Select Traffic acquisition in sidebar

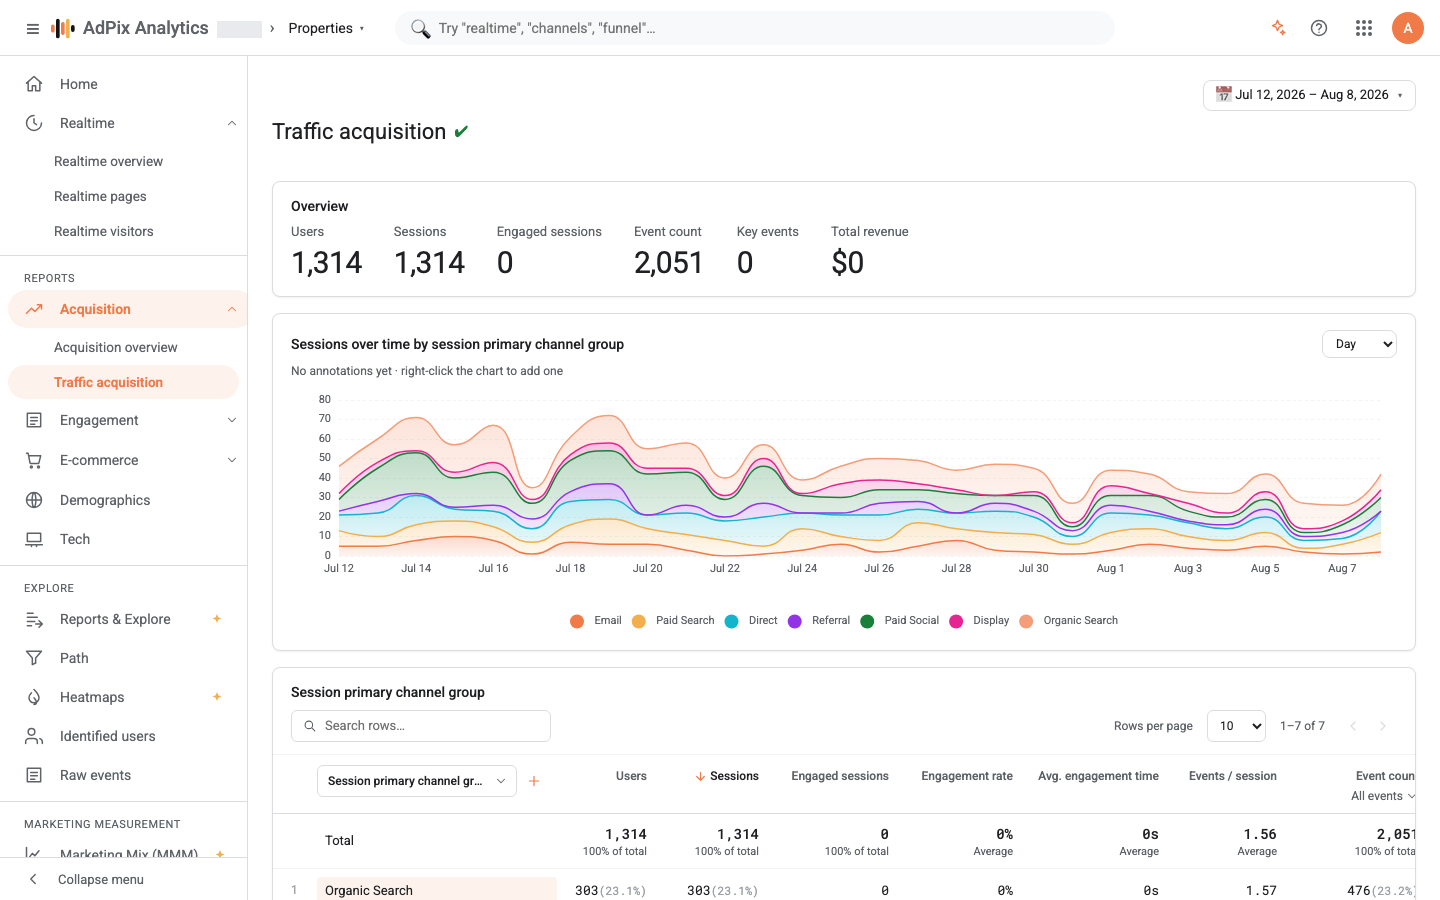tap(123, 382)
